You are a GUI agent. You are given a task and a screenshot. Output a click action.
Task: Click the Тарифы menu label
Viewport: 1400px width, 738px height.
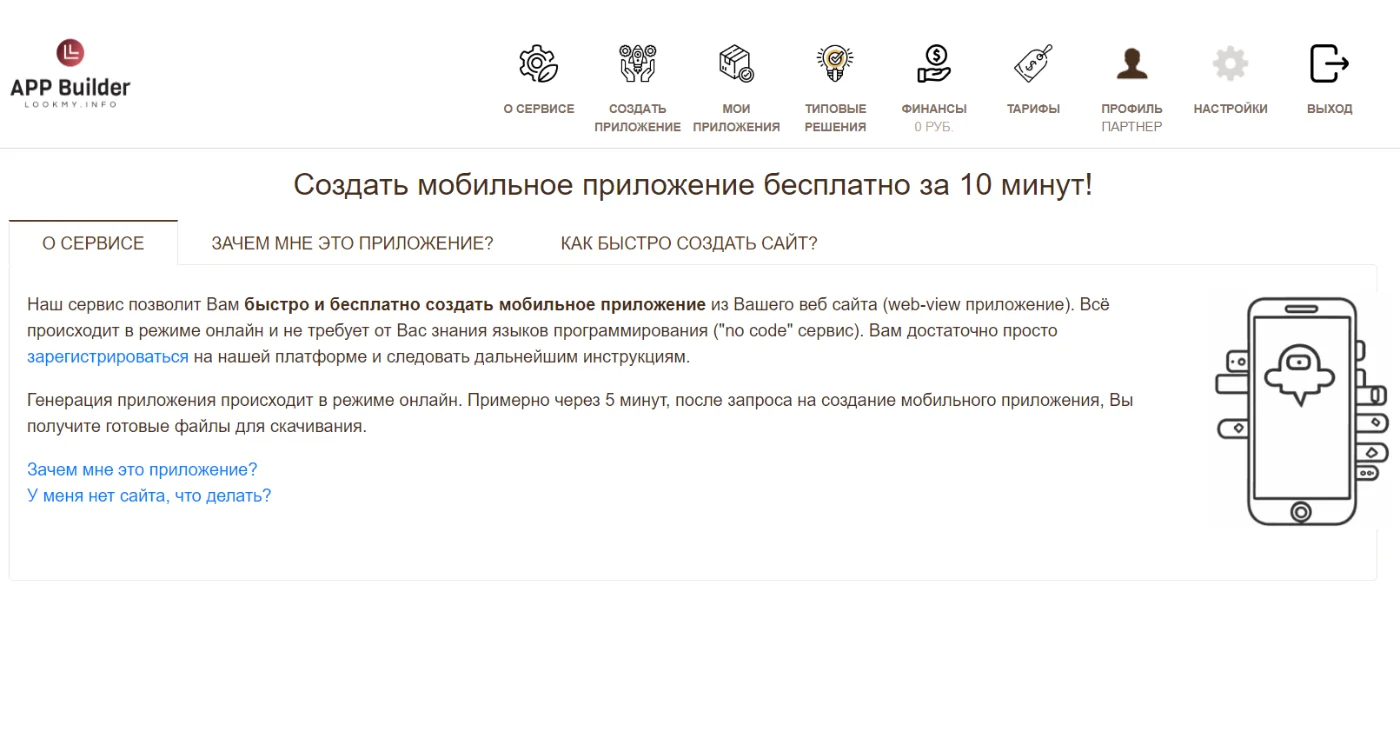1033,109
